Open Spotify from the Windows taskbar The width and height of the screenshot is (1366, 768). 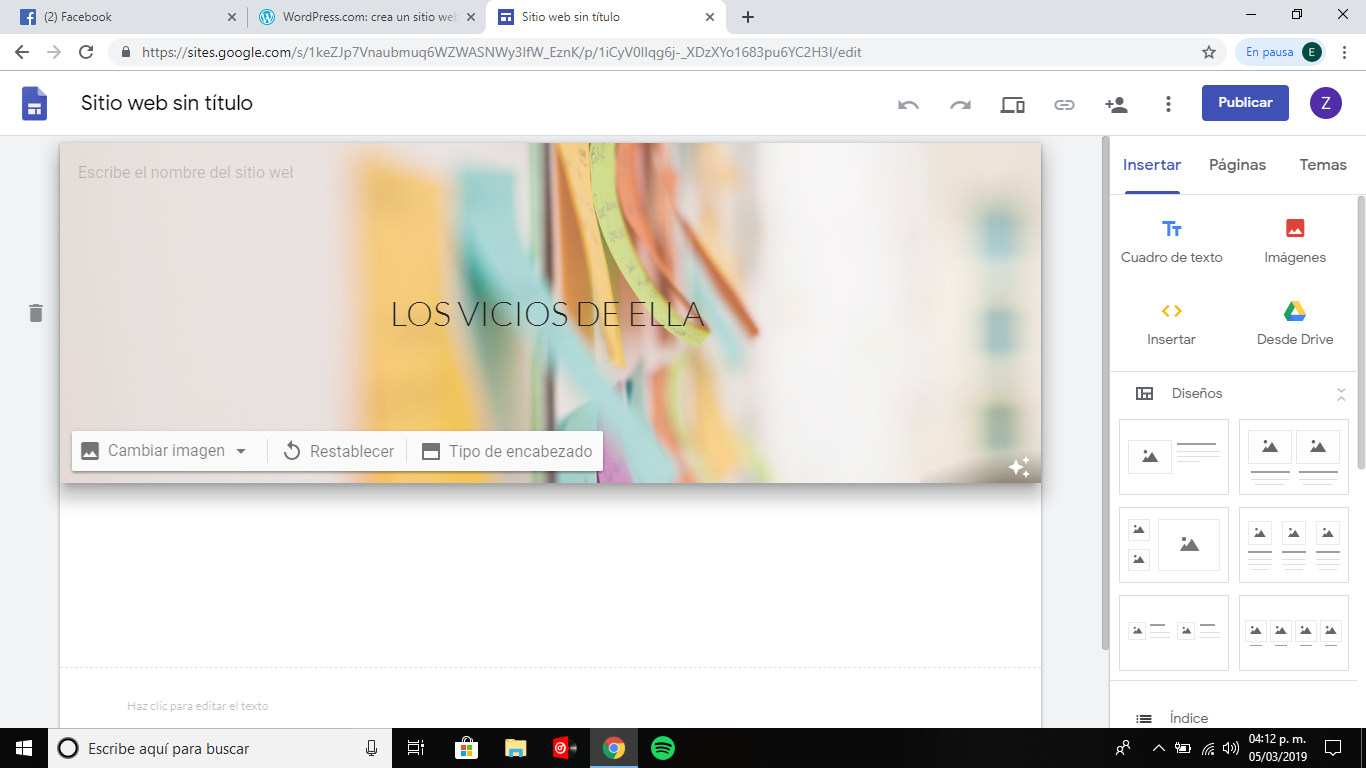click(x=662, y=748)
